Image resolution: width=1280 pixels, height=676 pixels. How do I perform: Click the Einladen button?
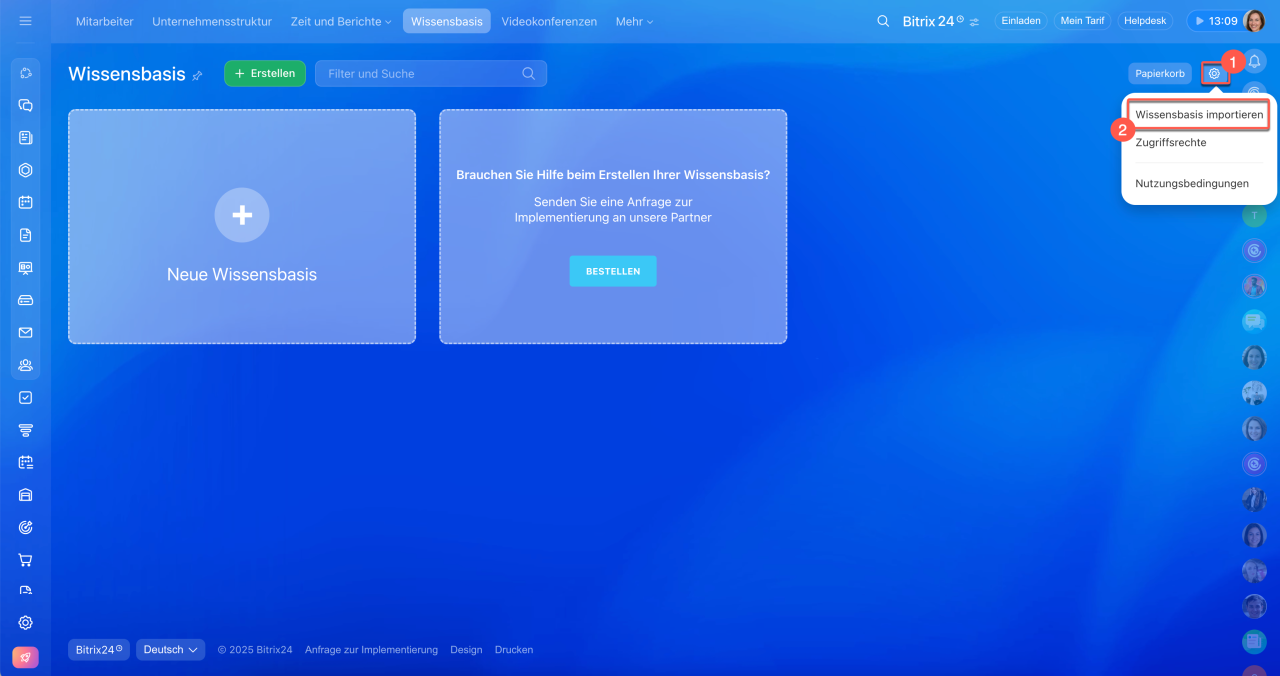point(1020,21)
